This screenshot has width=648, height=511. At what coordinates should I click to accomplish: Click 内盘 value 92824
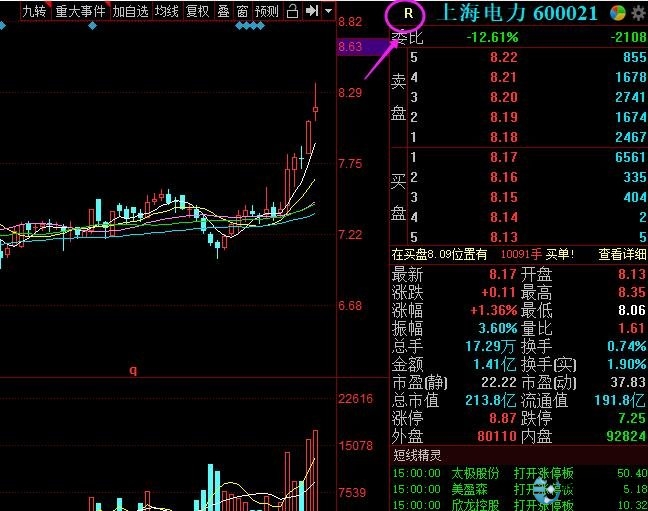626,436
